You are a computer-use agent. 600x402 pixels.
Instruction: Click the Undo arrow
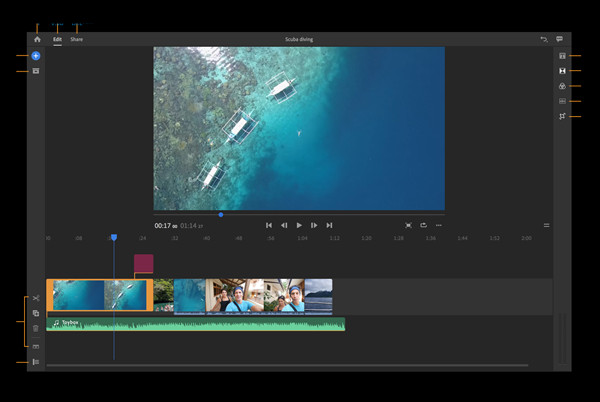(544, 39)
